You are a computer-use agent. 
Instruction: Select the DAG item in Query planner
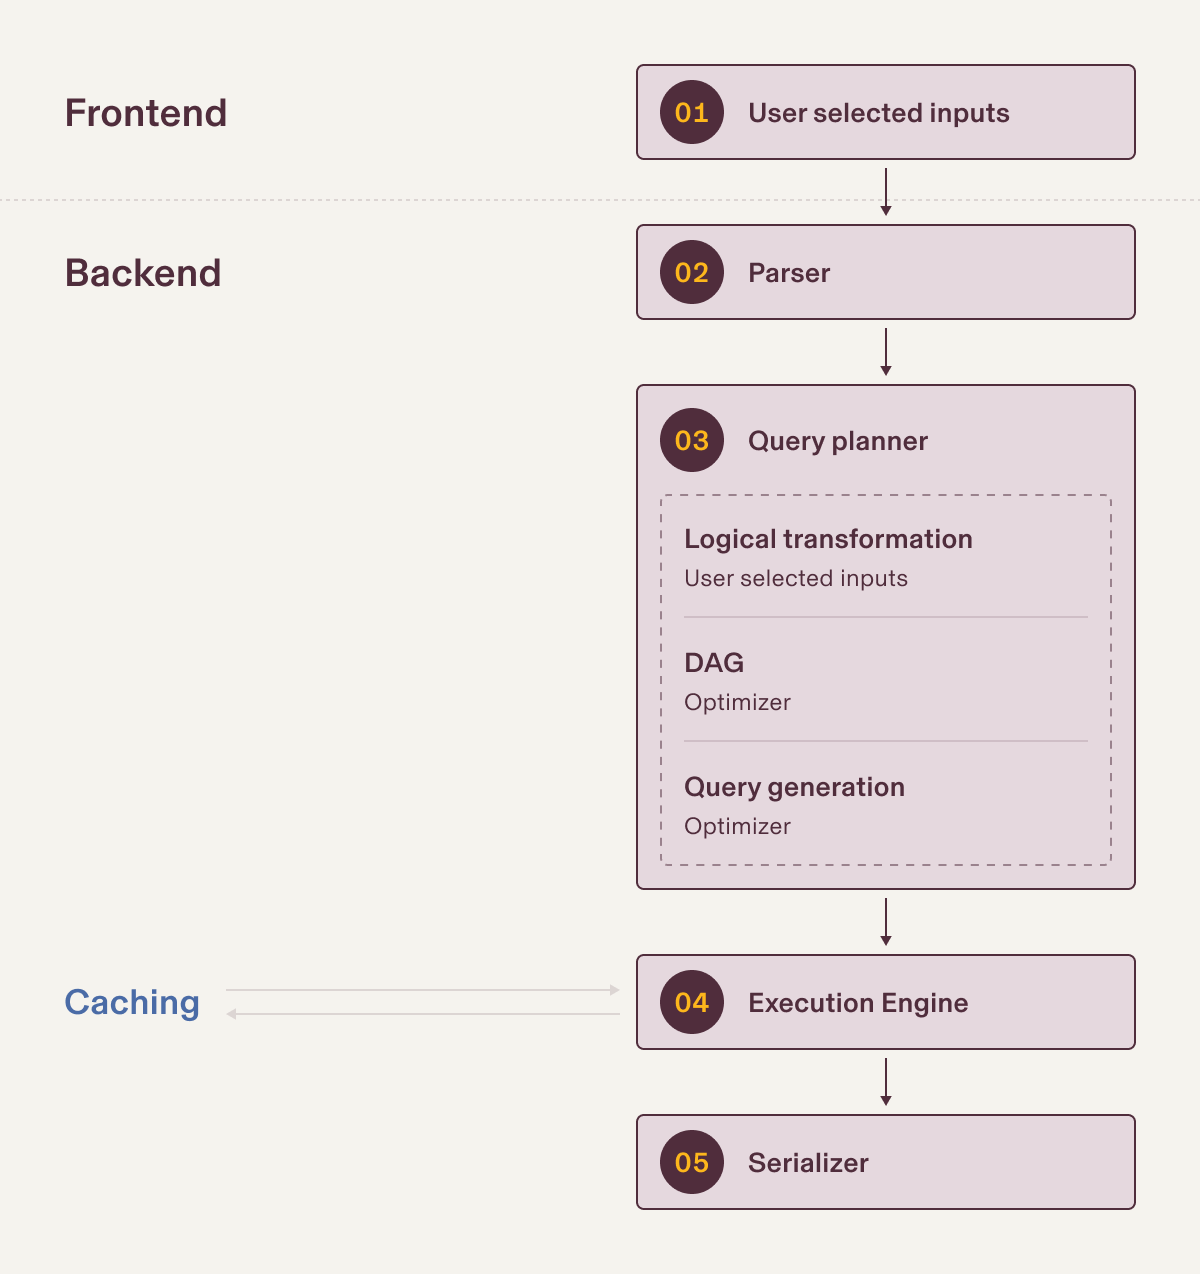(714, 663)
